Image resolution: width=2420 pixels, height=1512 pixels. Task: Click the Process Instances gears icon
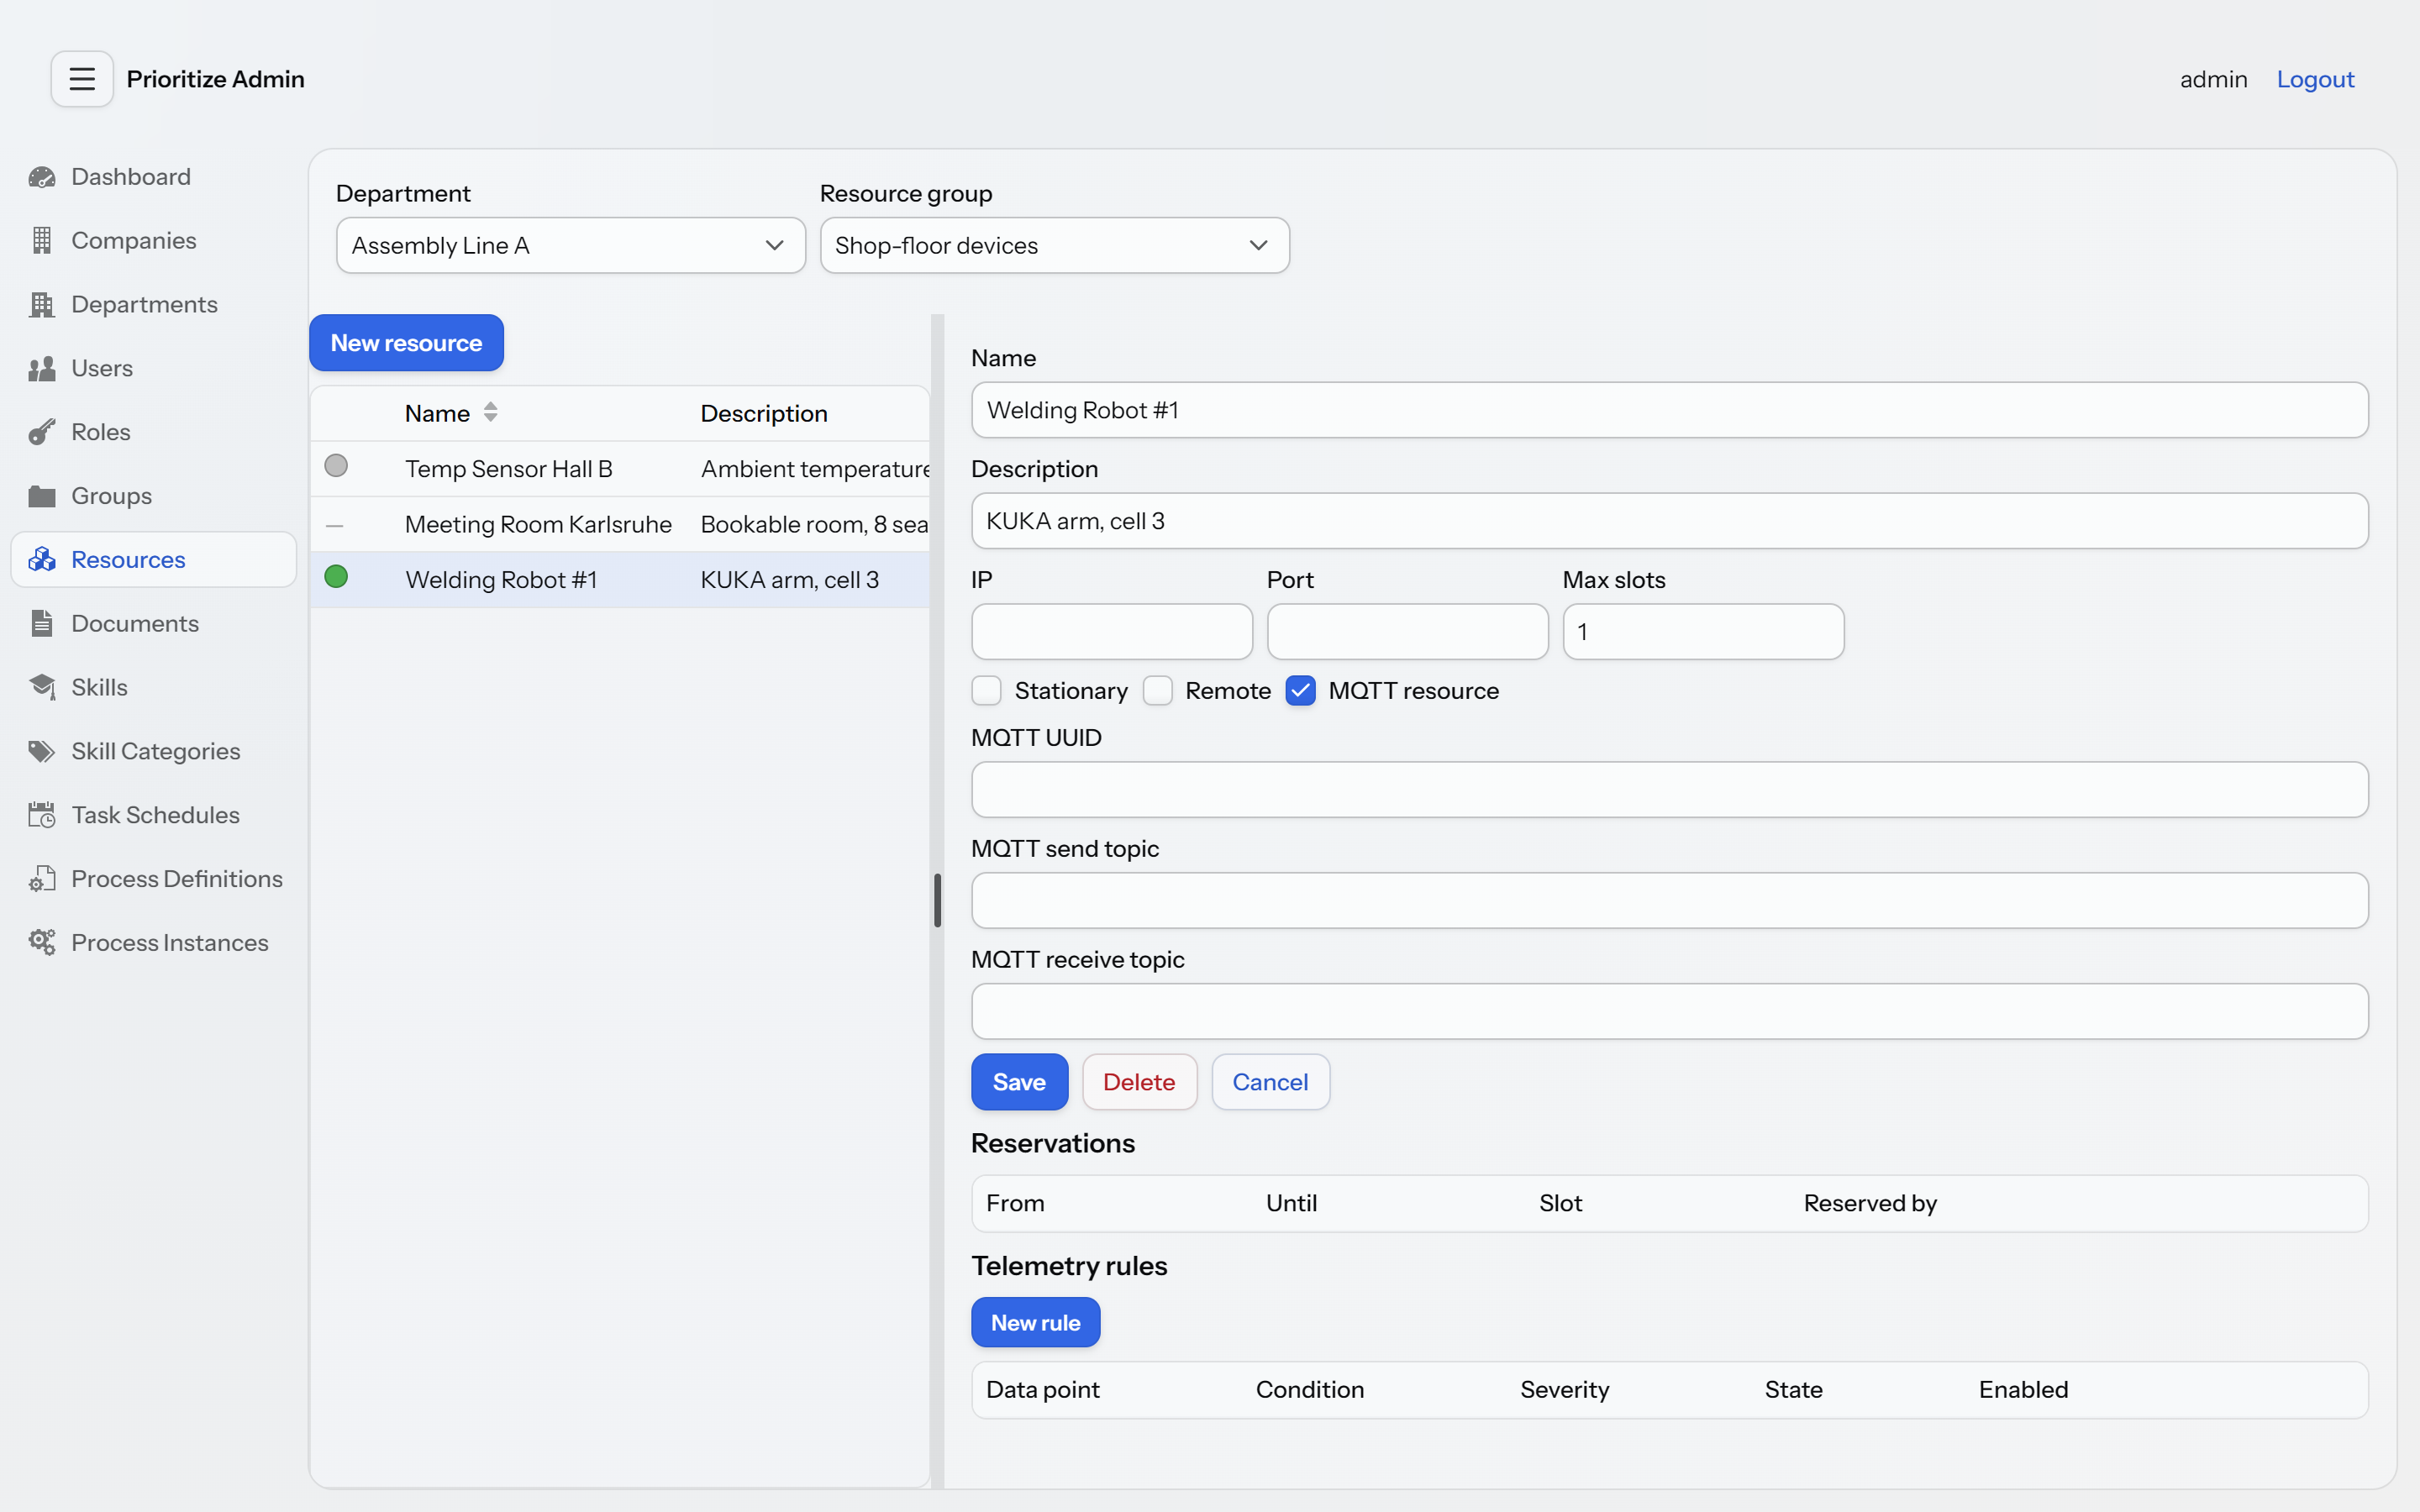point(42,943)
